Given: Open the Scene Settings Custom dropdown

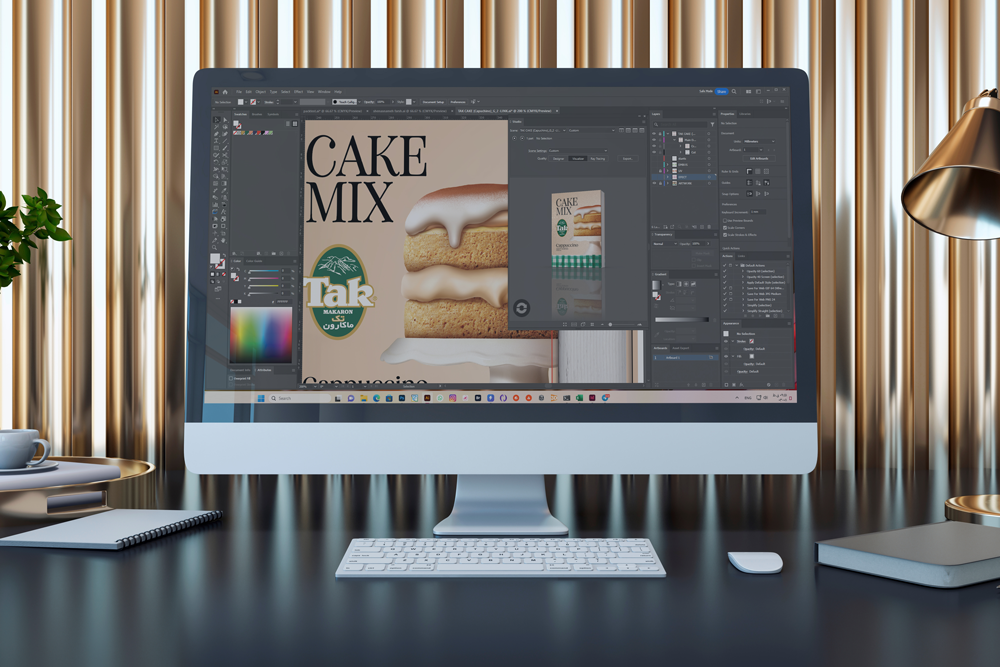Looking at the screenshot, I should (575, 150).
